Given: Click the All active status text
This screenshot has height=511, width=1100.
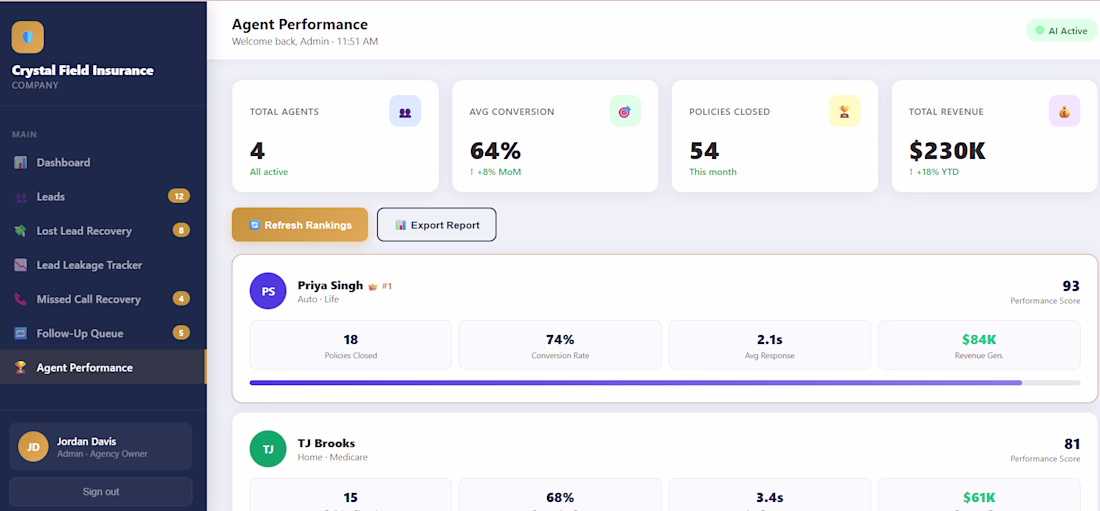Looking at the screenshot, I should click(269, 172).
